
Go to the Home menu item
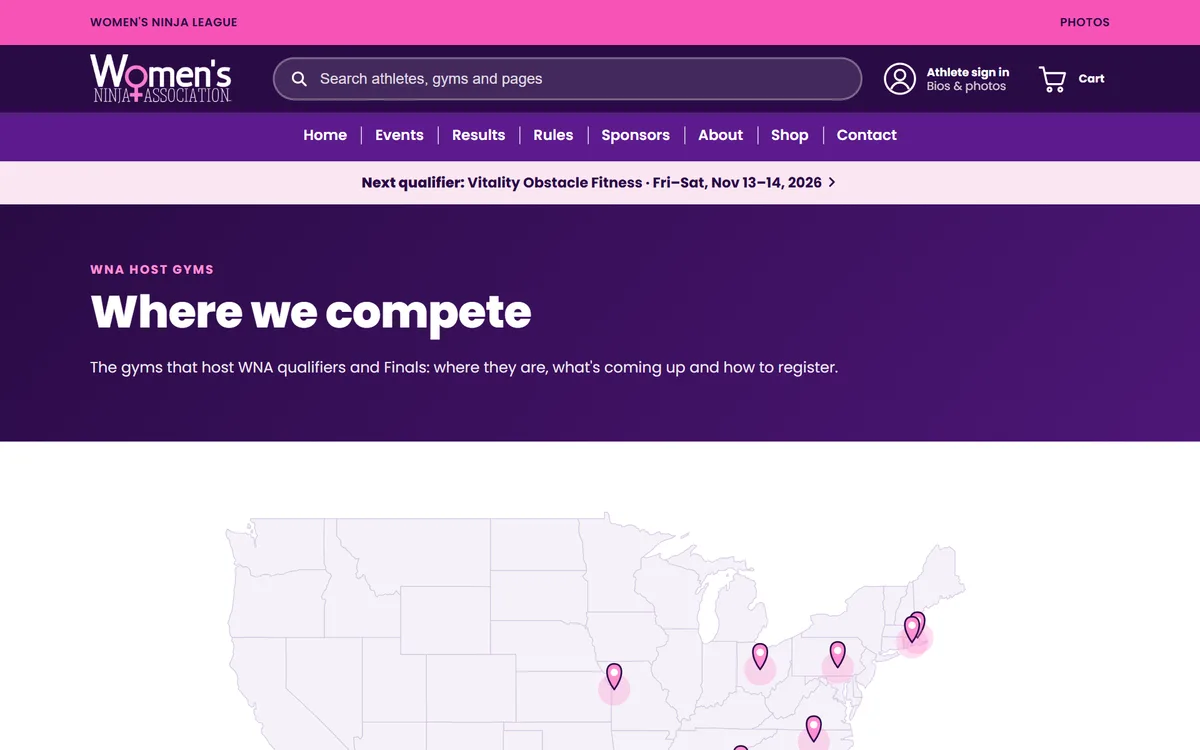pyautogui.click(x=325, y=135)
